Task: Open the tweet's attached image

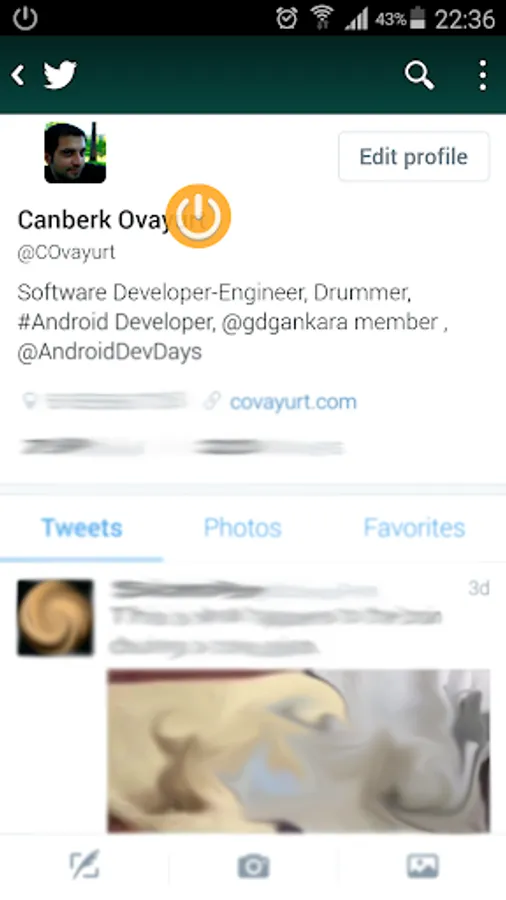Action: (x=299, y=751)
